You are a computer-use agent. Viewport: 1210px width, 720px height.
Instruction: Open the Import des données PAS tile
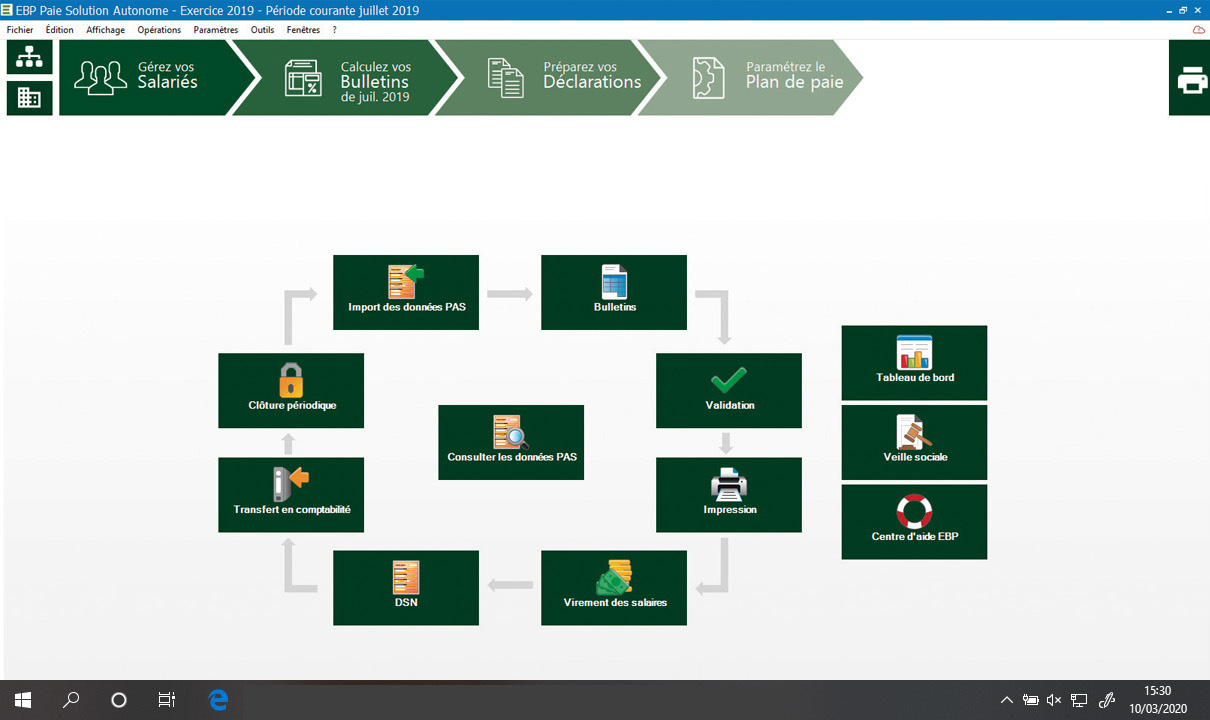point(405,292)
